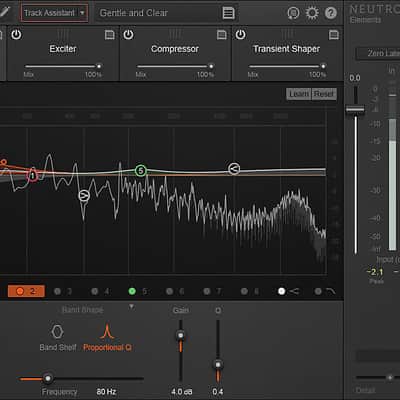Disable green EQ band 5

click(132, 291)
